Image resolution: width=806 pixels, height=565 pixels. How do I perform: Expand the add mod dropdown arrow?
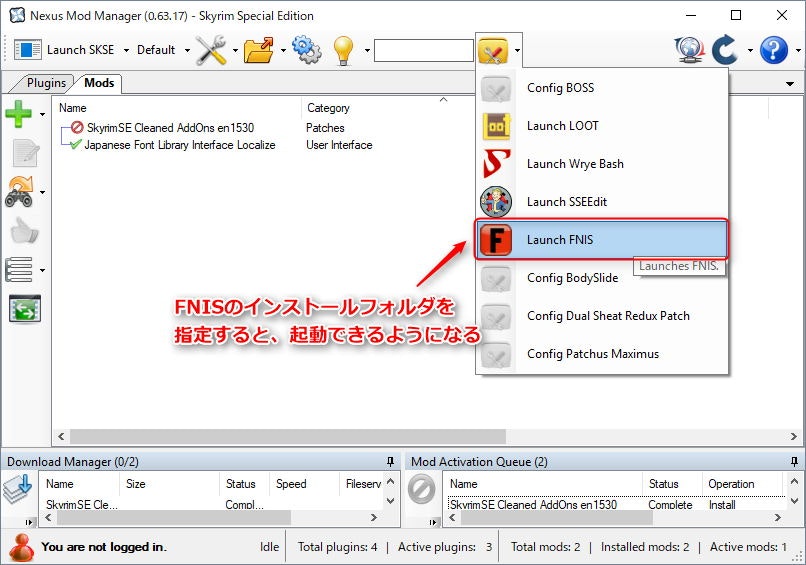click(x=42, y=114)
